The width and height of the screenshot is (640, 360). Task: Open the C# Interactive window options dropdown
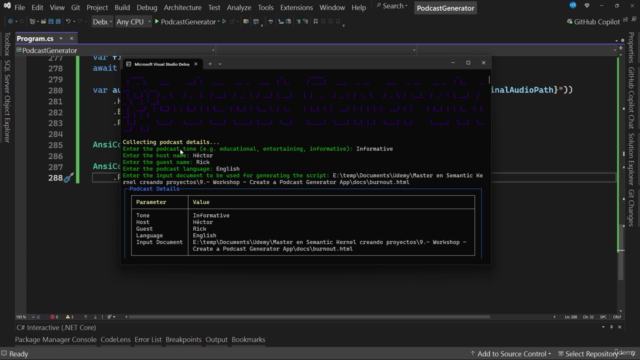click(603, 327)
